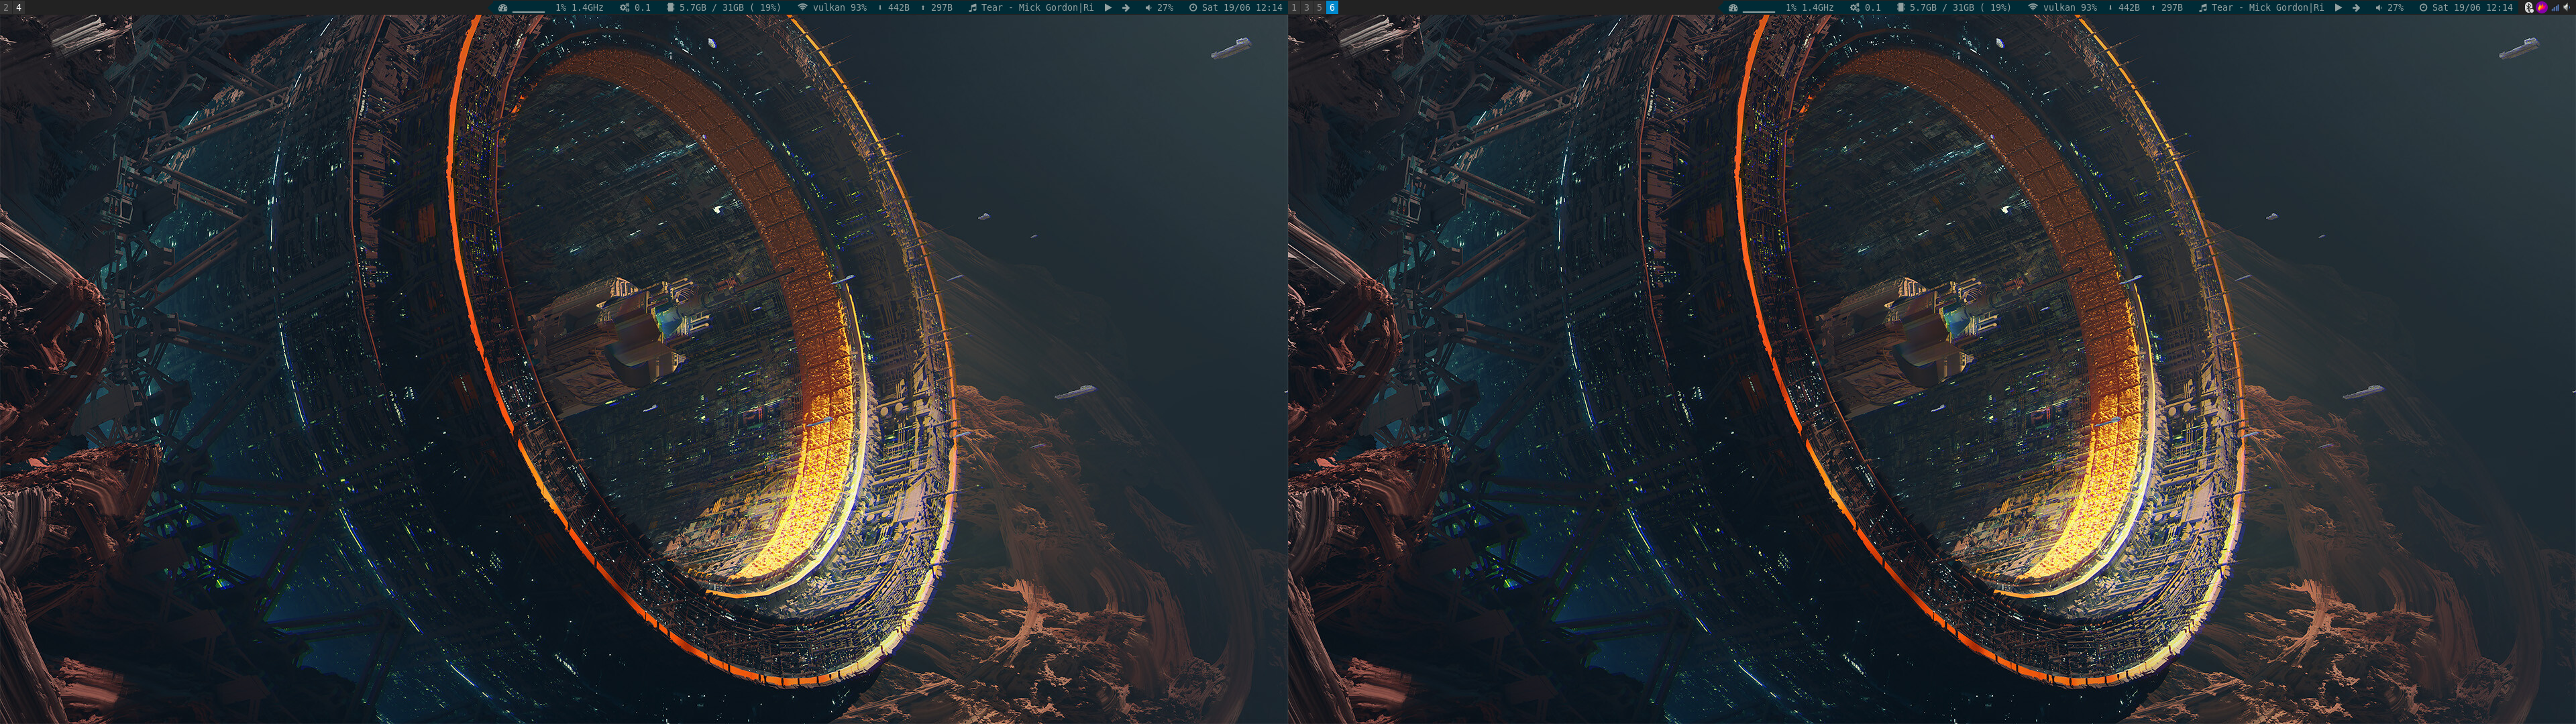Open the Bluetooth tray icon

click(x=2529, y=7)
